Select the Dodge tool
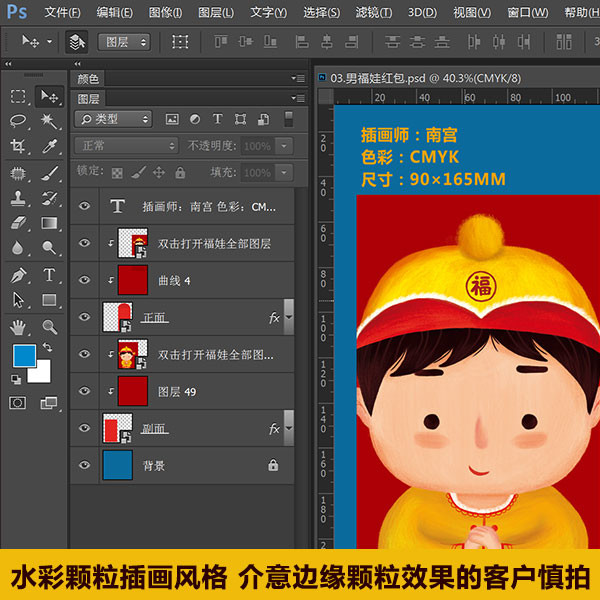 click(49, 248)
